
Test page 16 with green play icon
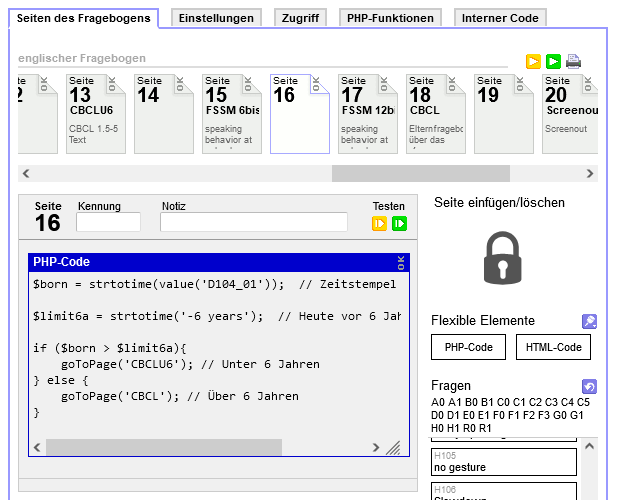click(399, 223)
